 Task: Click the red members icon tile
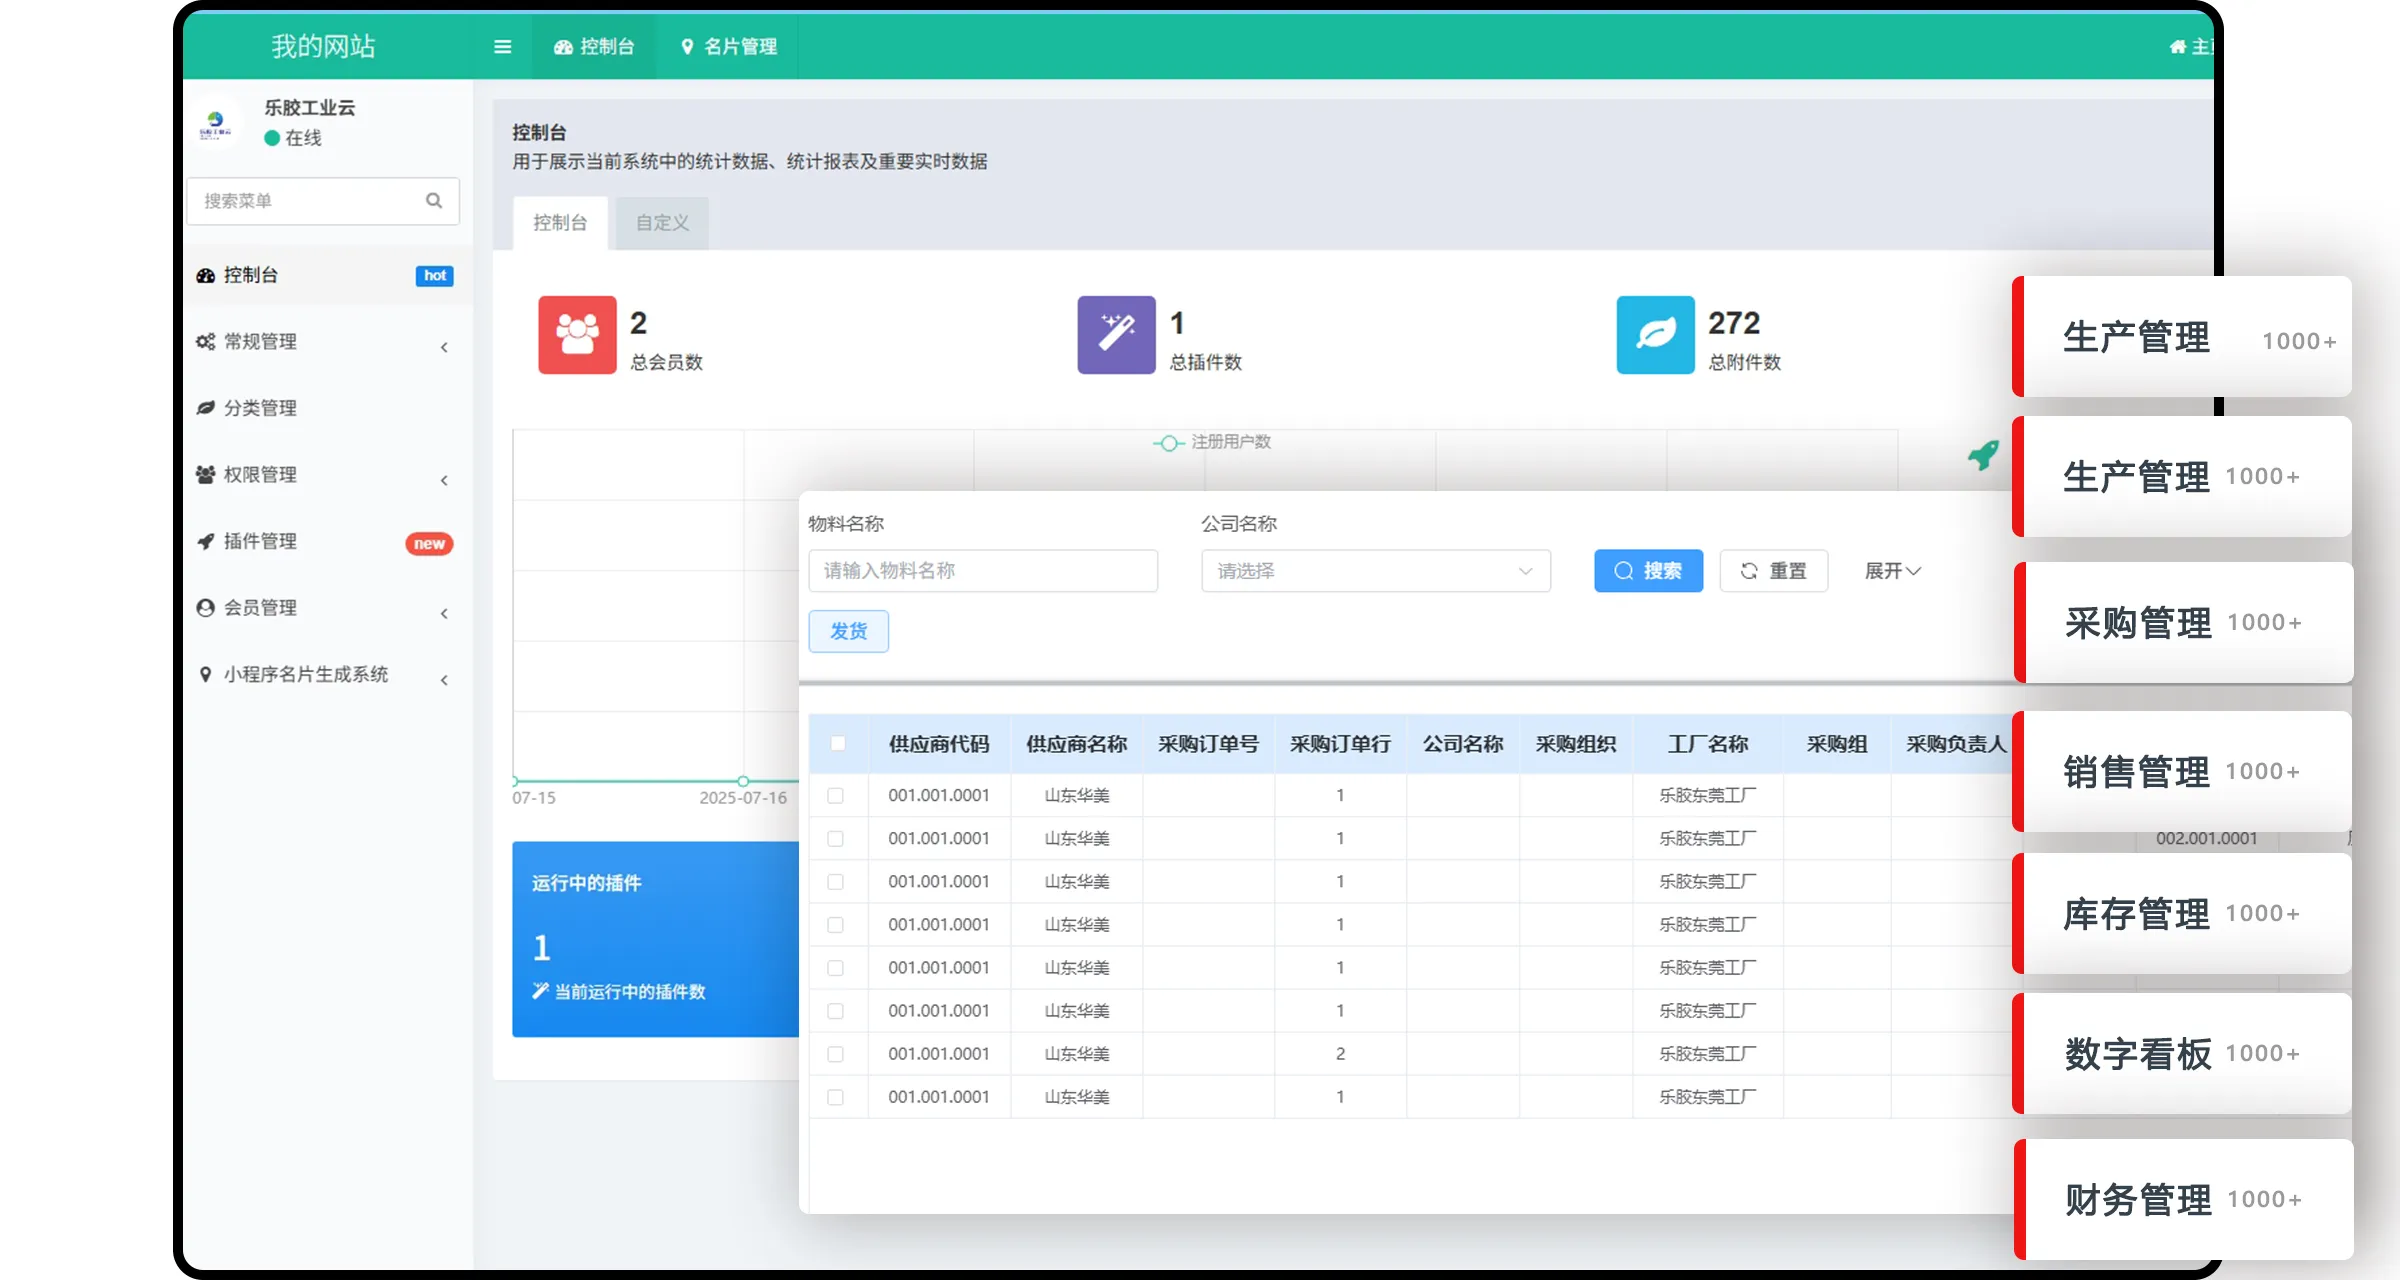(x=577, y=335)
